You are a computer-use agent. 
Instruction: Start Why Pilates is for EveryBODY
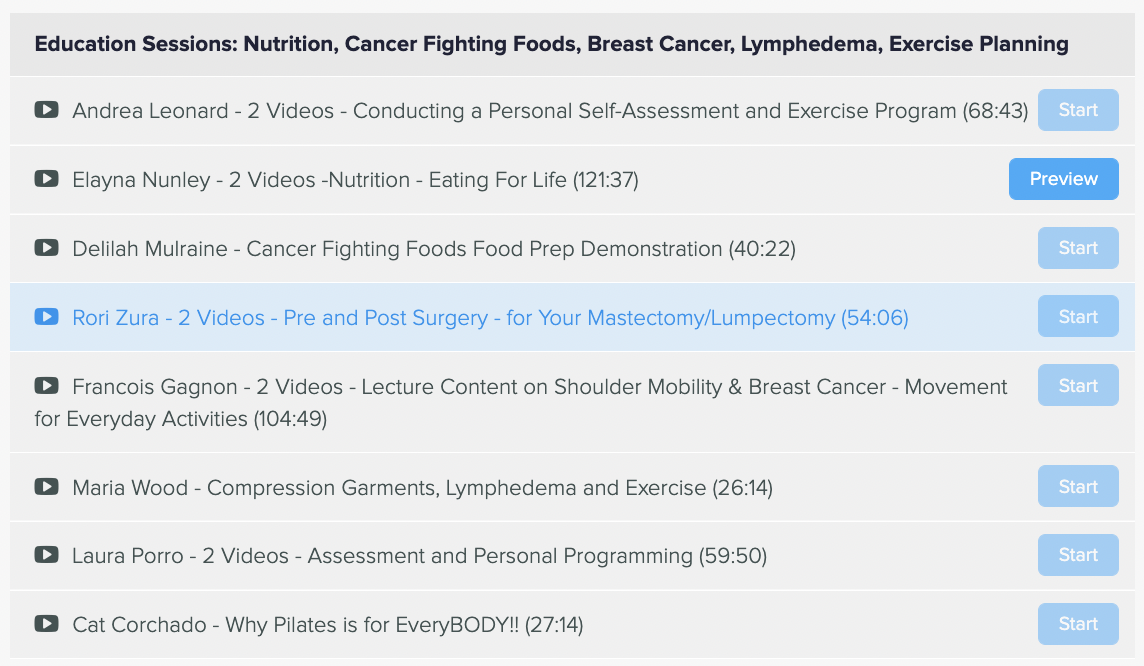1077,624
